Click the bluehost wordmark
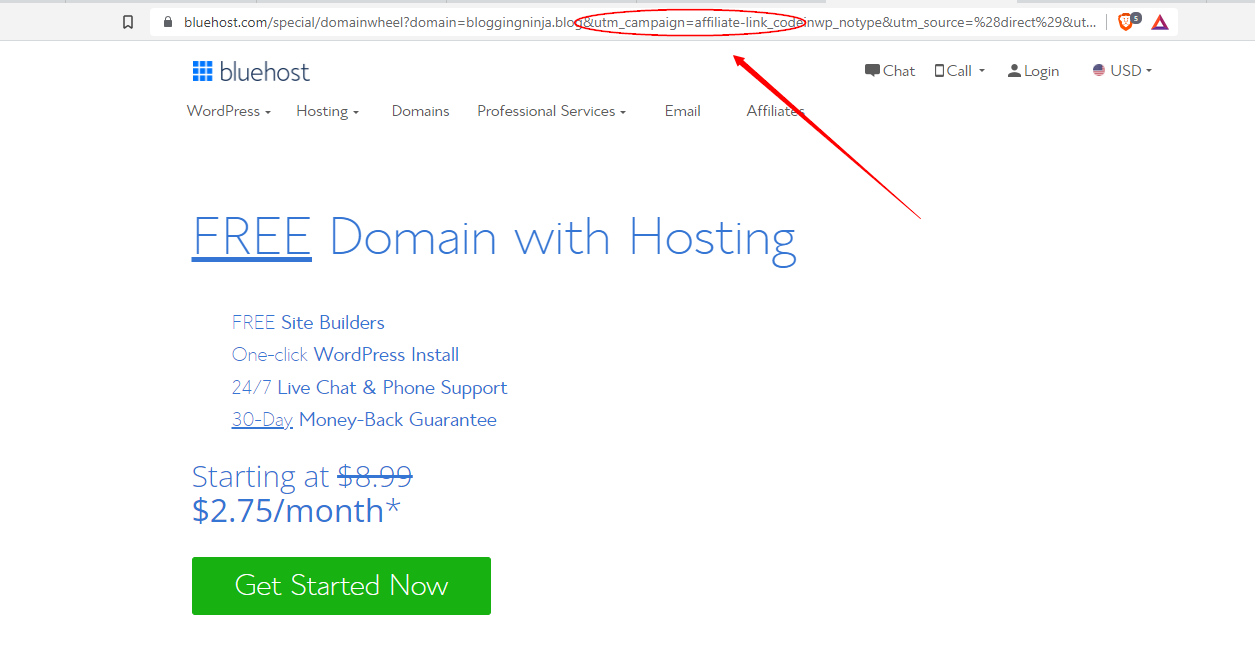1255x661 pixels. click(x=265, y=72)
